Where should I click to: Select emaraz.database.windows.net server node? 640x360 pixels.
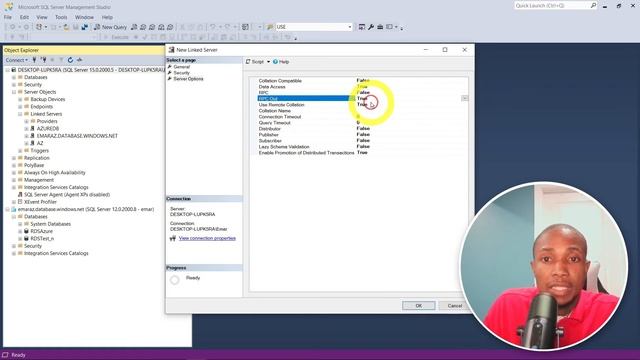point(86,209)
